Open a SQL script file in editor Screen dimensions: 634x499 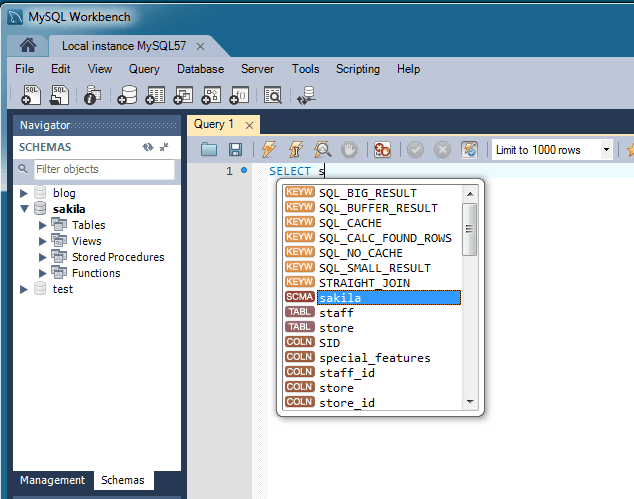pos(209,150)
